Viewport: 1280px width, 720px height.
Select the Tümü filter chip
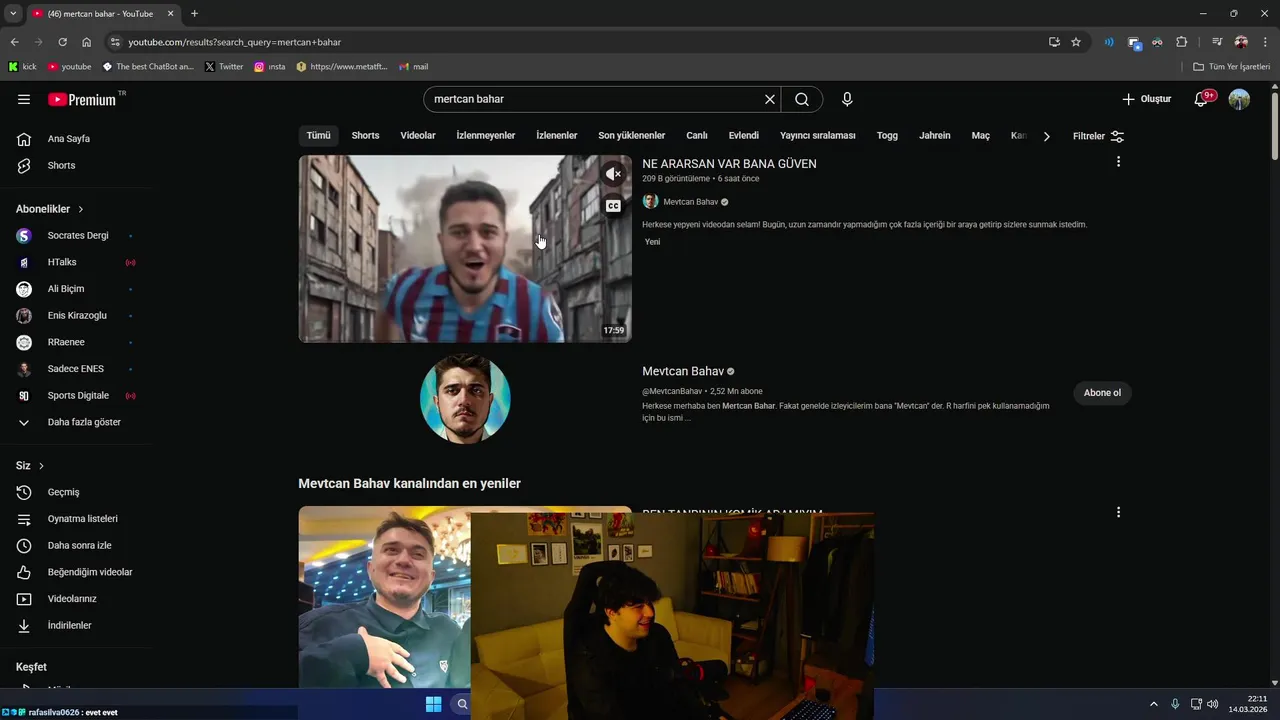tap(318, 136)
